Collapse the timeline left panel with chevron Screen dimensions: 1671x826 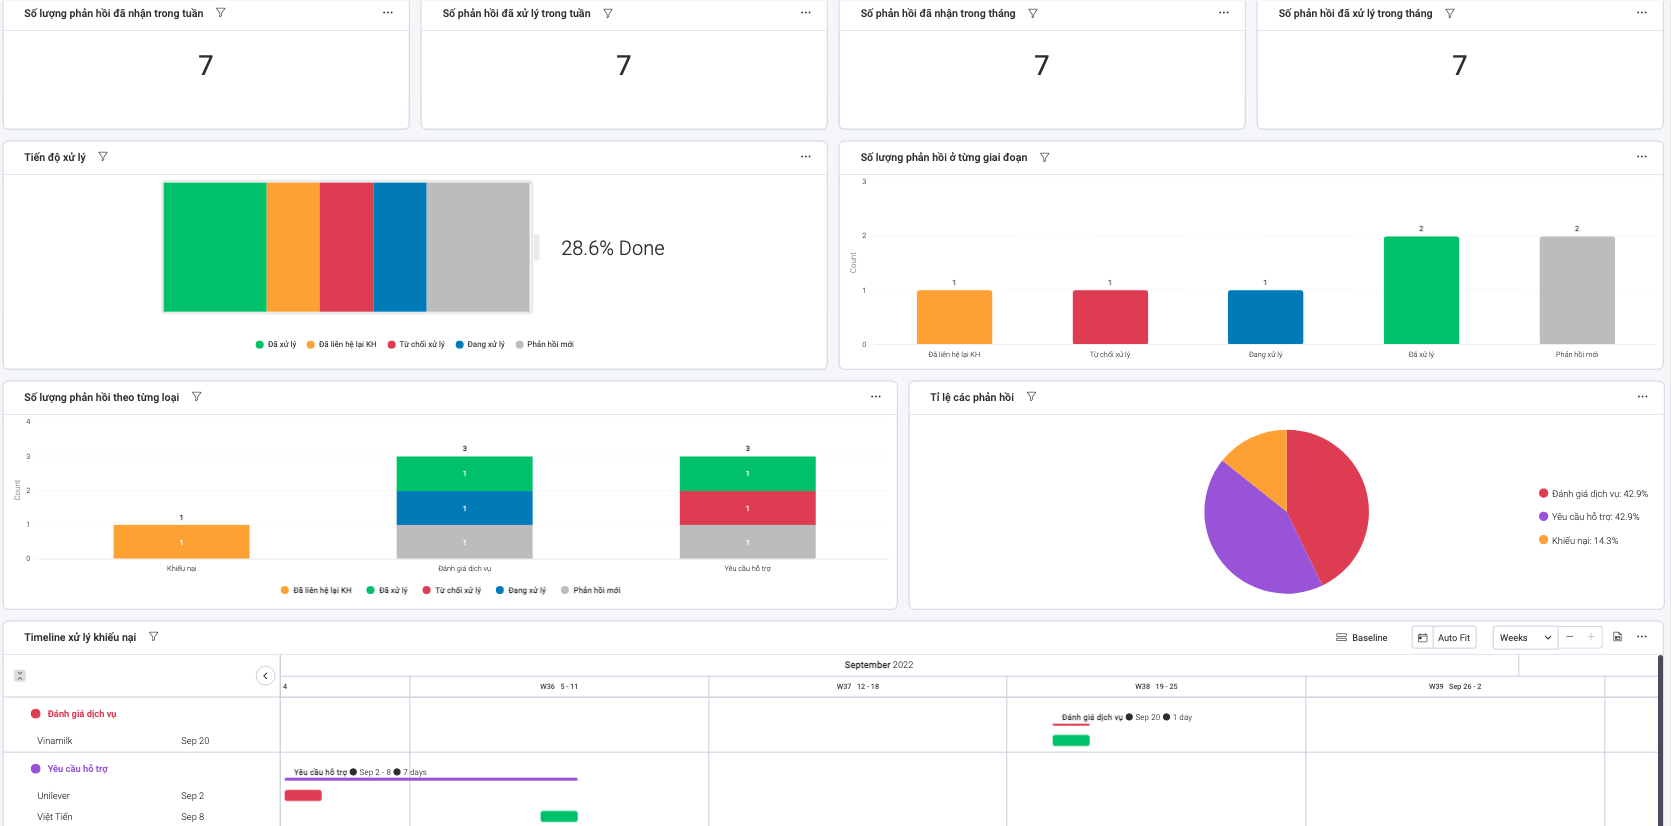pos(265,676)
